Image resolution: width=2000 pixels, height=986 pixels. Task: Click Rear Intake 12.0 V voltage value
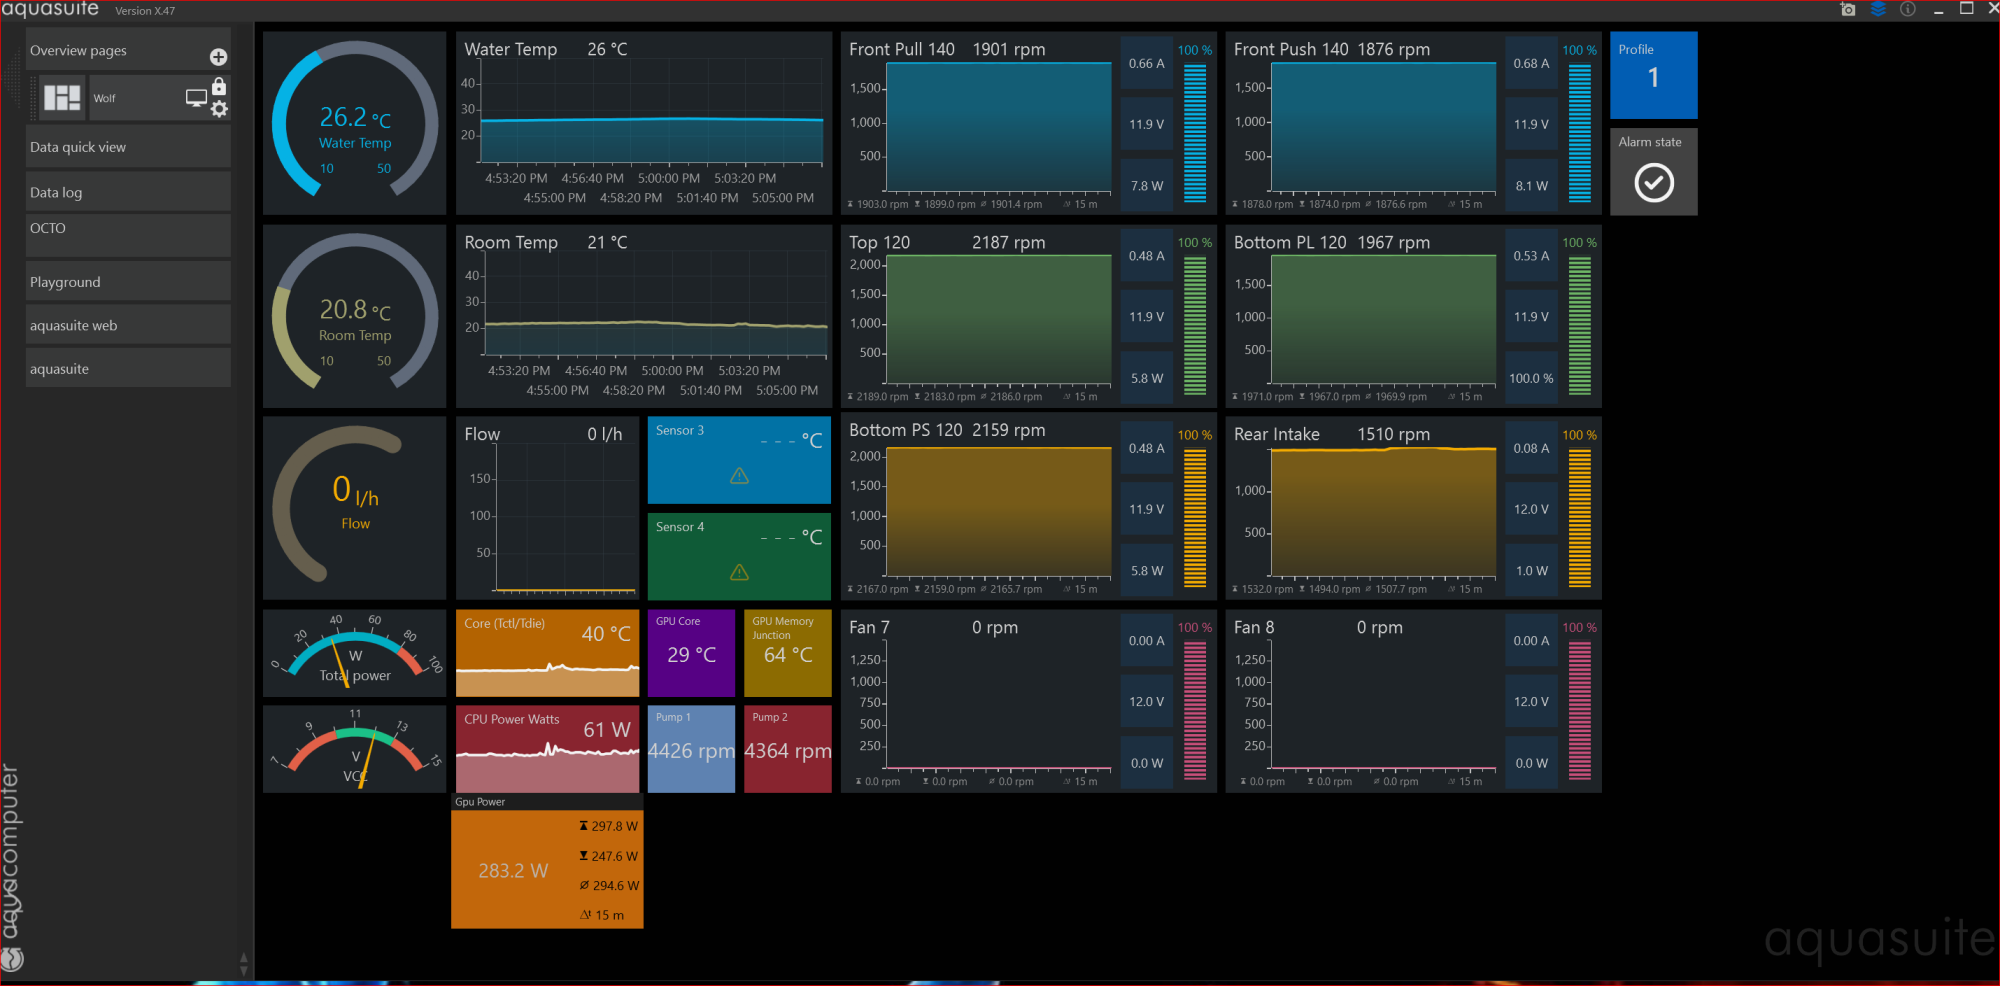(1531, 509)
